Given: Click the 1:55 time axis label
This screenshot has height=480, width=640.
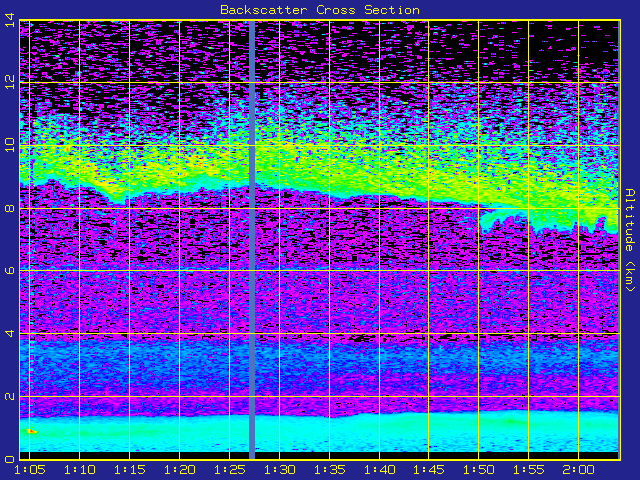Looking at the screenshot, I should [x=529, y=470].
